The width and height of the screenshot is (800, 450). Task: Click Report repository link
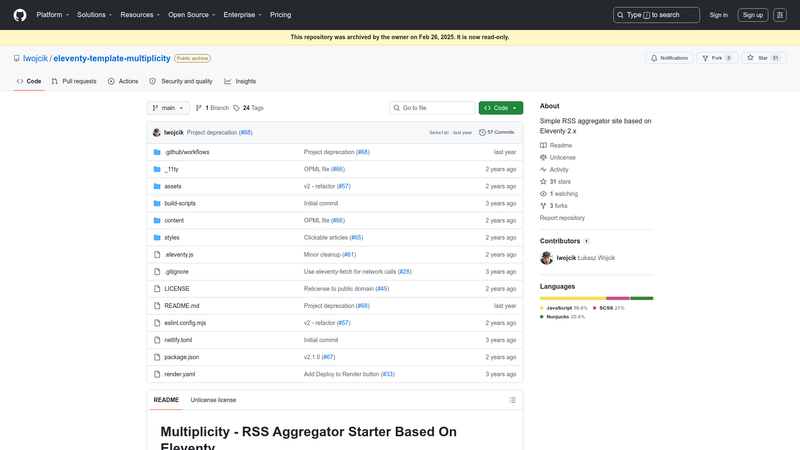point(562,218)
